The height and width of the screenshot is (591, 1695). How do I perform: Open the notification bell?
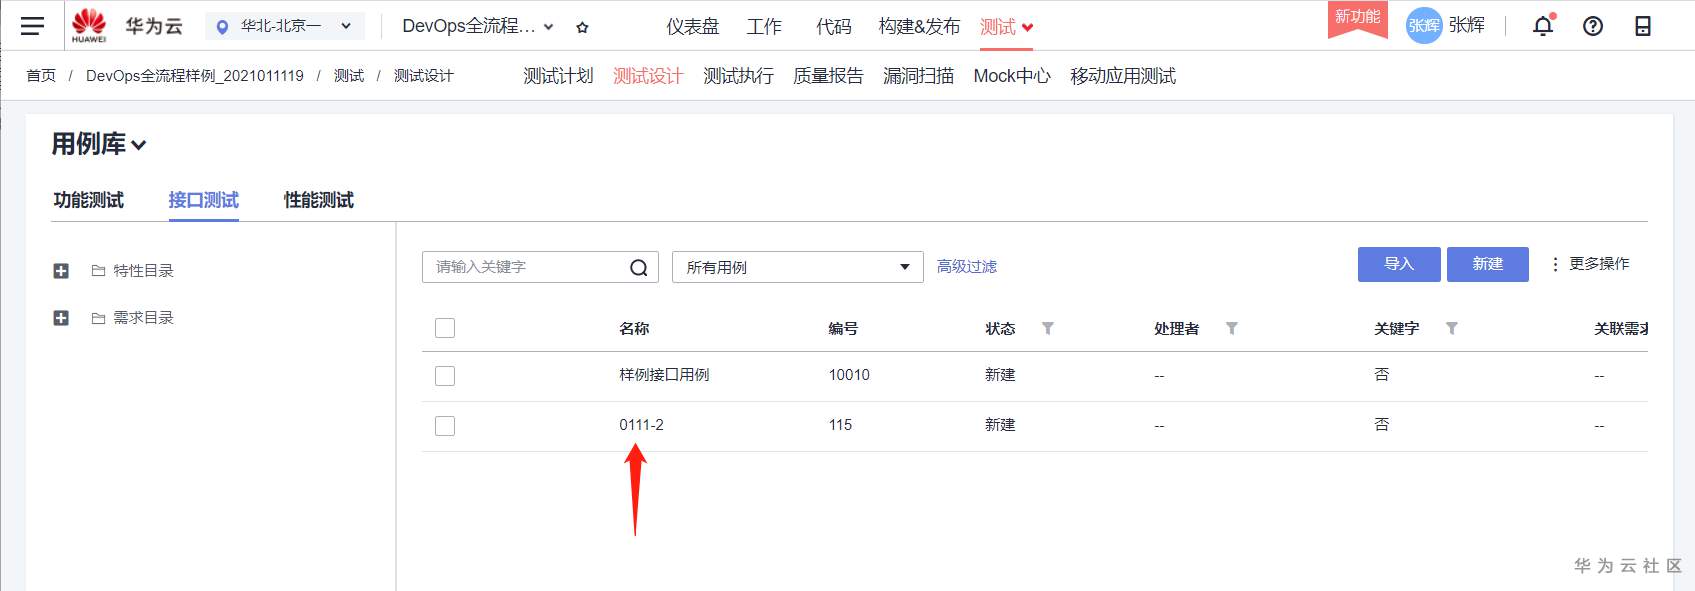[x=1543, y=26]
